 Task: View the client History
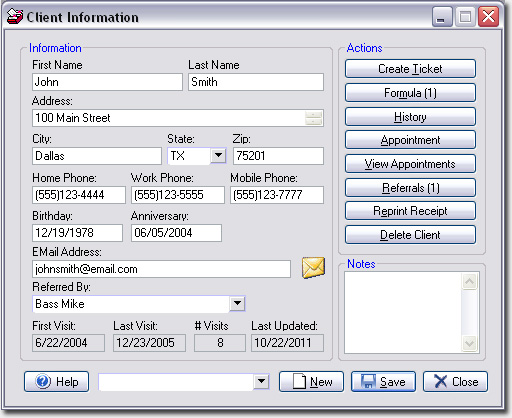[x=410, y=117]
